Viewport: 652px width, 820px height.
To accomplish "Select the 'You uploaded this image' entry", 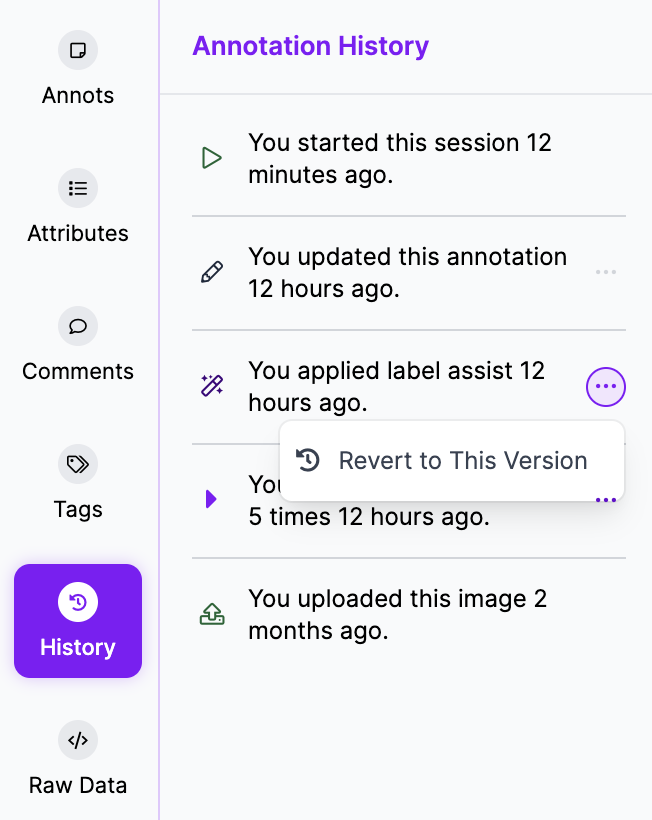I will [397, 614].
